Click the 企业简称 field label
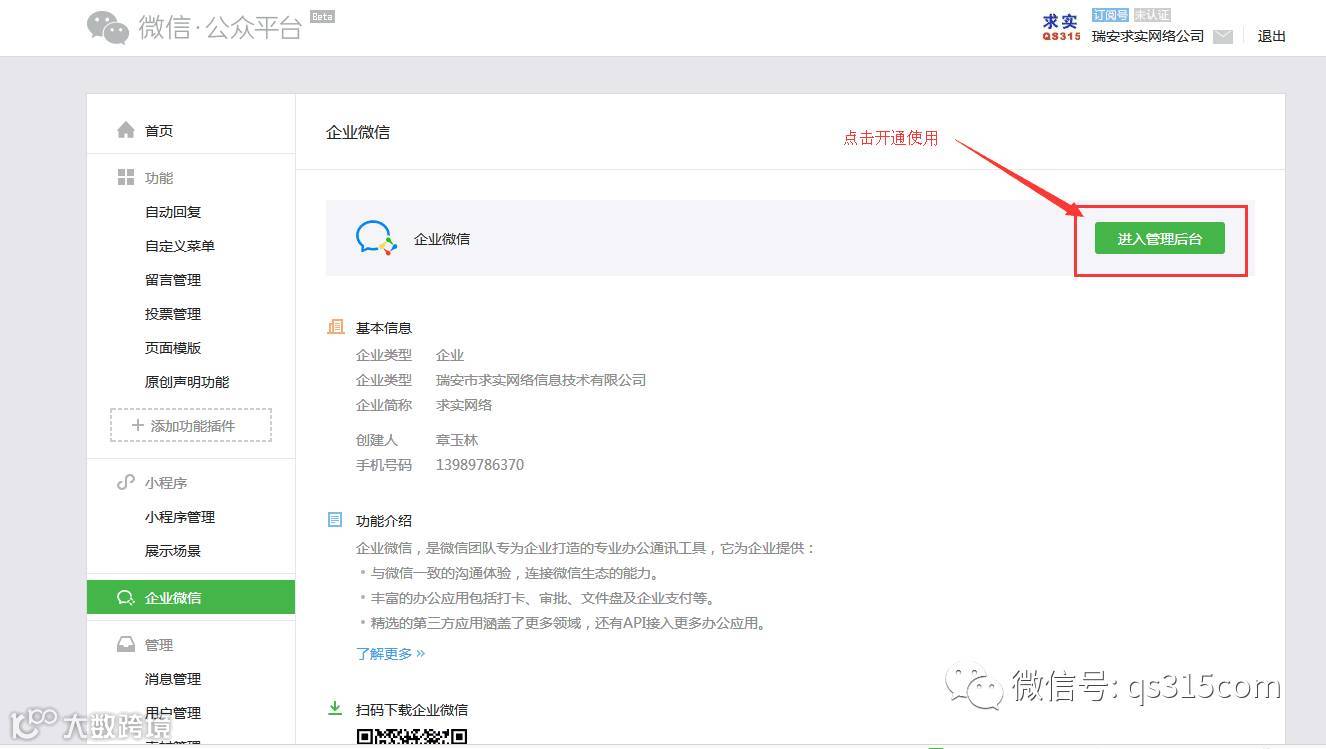The image size is (1326, 749). tap(384, 405)
